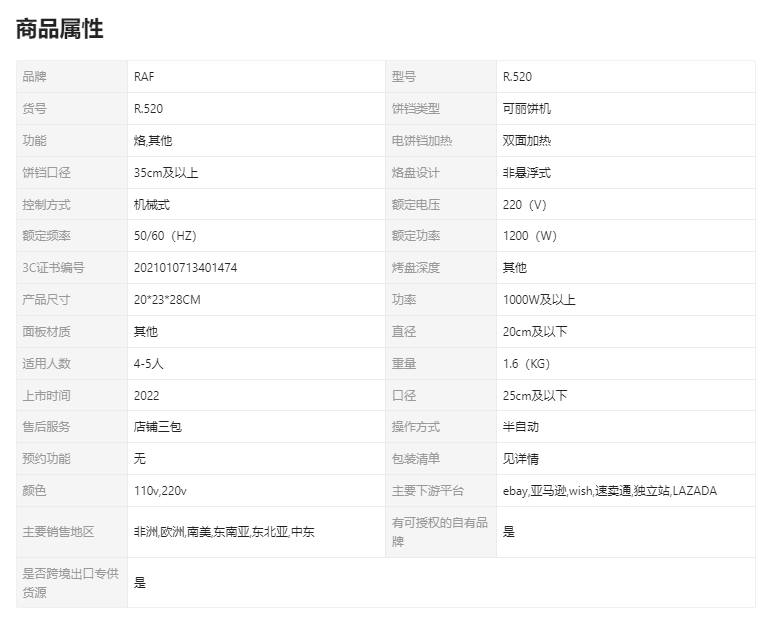
Task: Click the 上市时间 label
Action: click(x=46, y=395)
